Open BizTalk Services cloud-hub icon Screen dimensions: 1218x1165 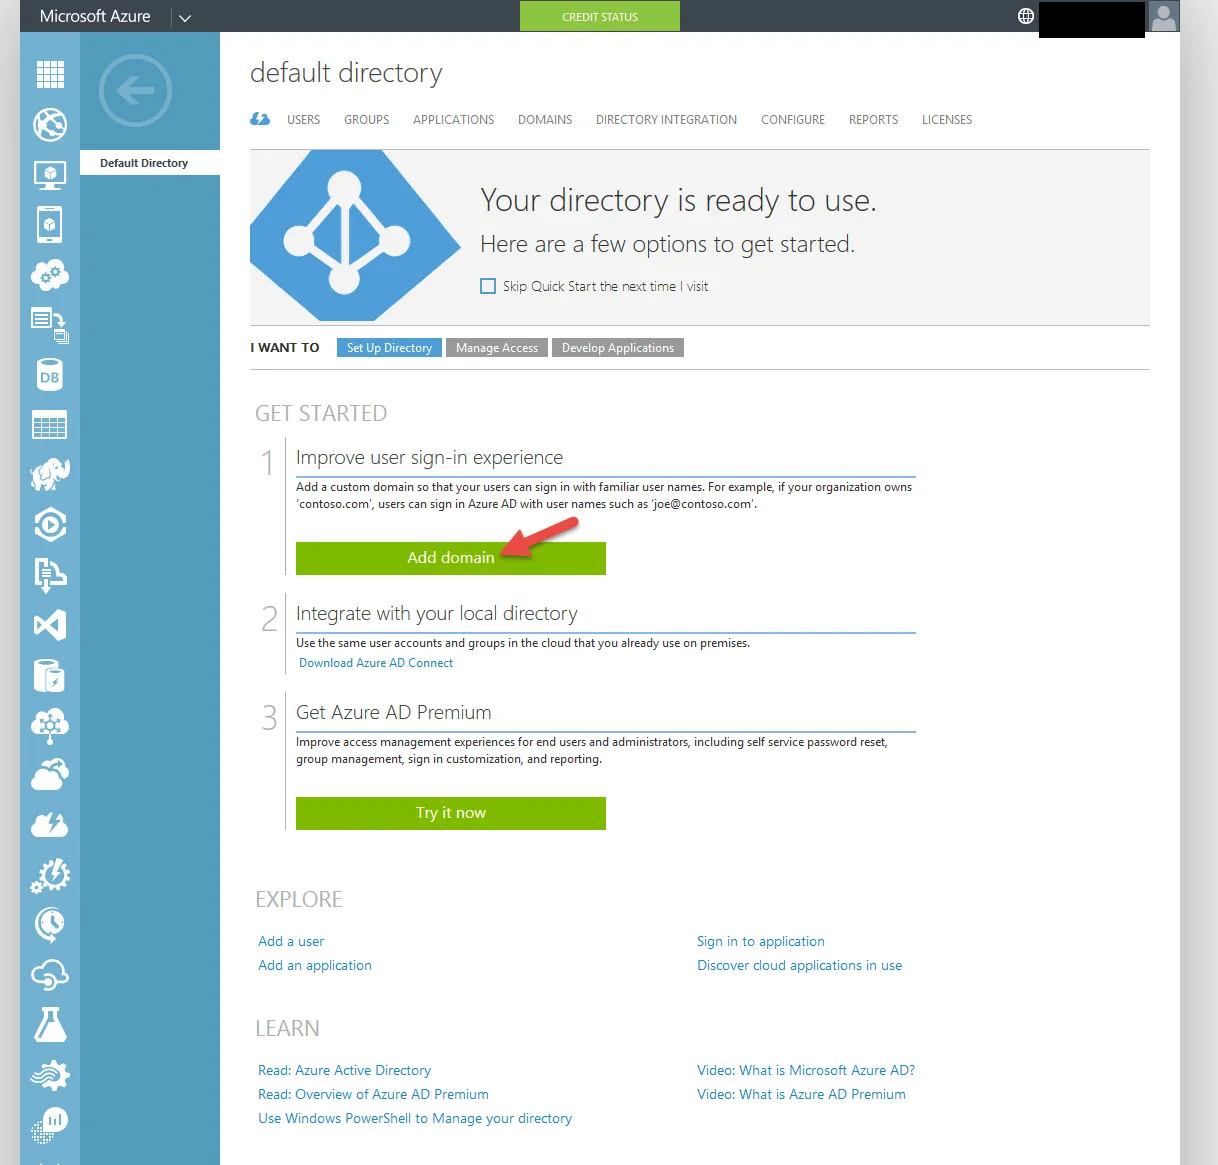(x=50, y=726)
